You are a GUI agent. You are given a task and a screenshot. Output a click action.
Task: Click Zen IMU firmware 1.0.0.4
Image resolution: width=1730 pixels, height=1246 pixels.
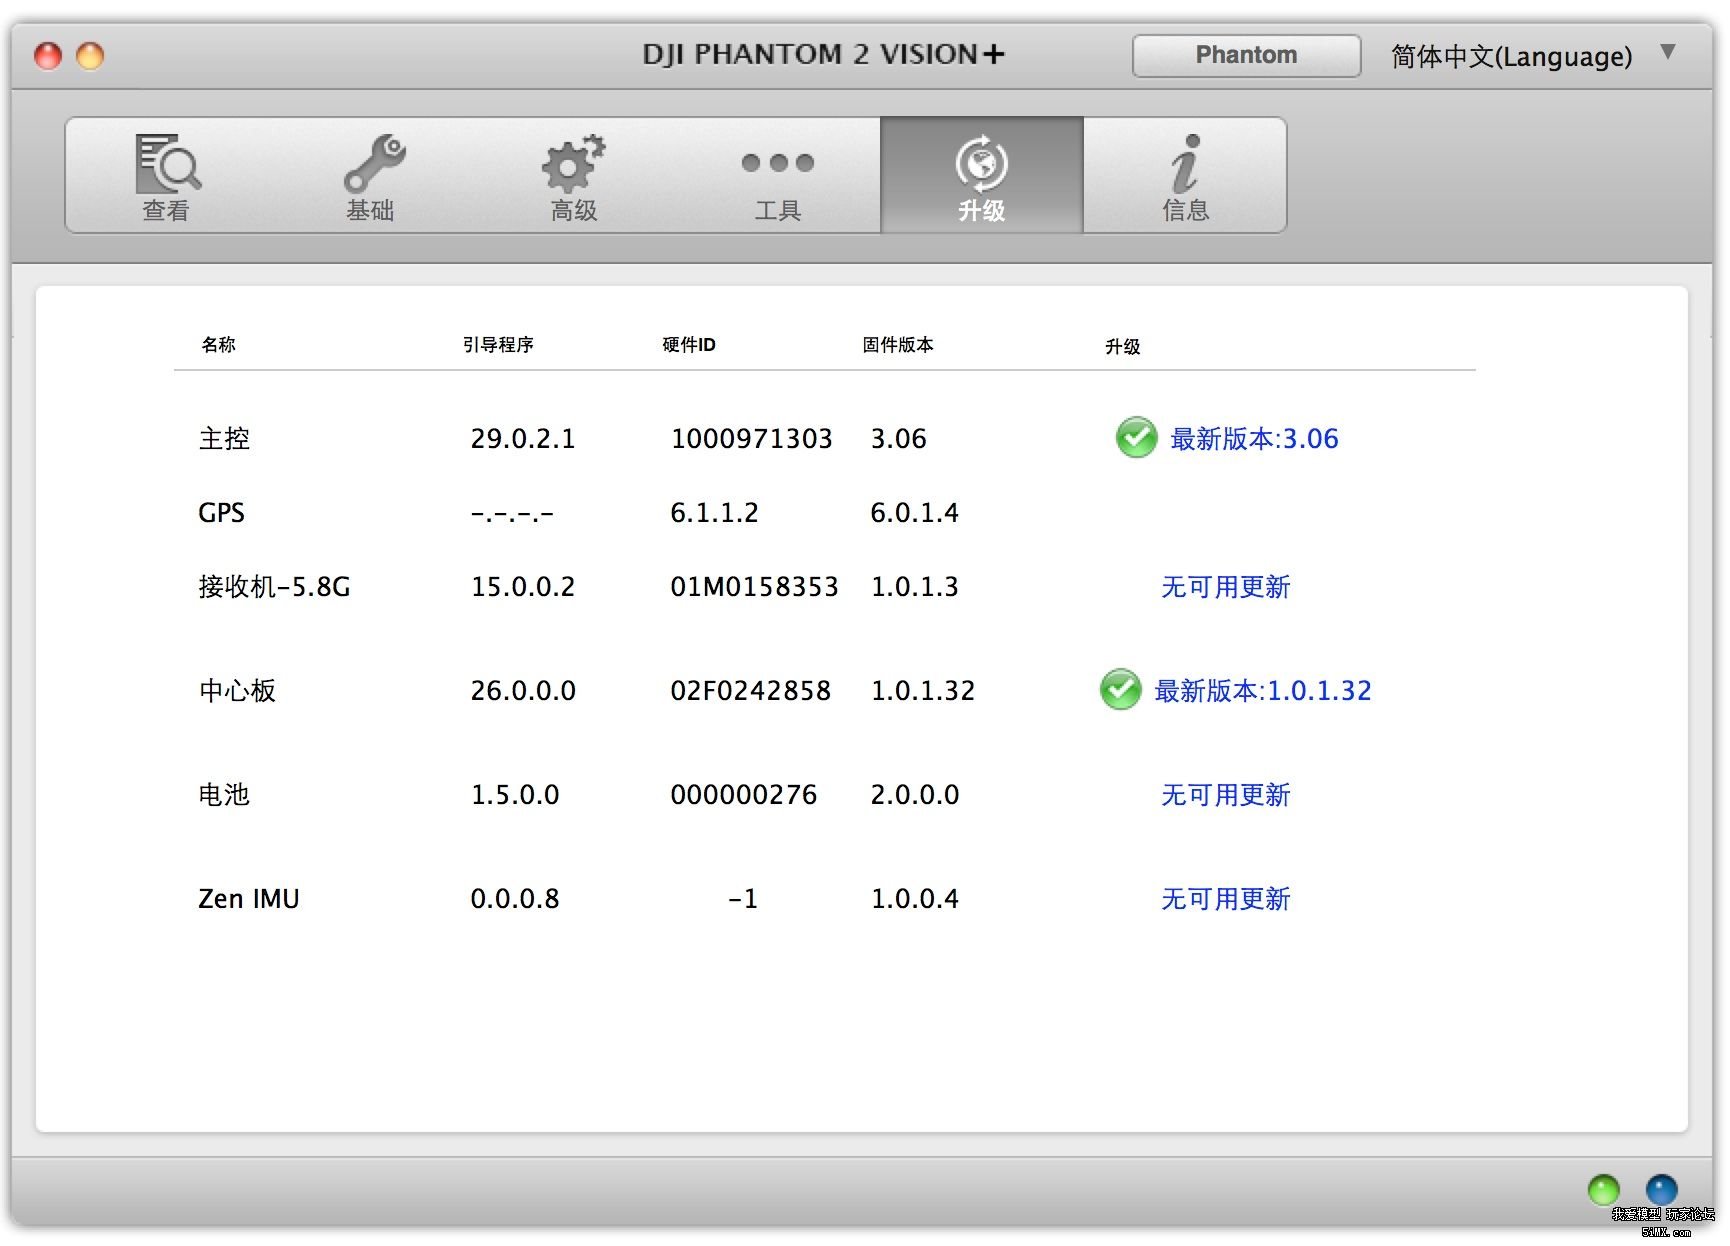click(x=914, y=898)
